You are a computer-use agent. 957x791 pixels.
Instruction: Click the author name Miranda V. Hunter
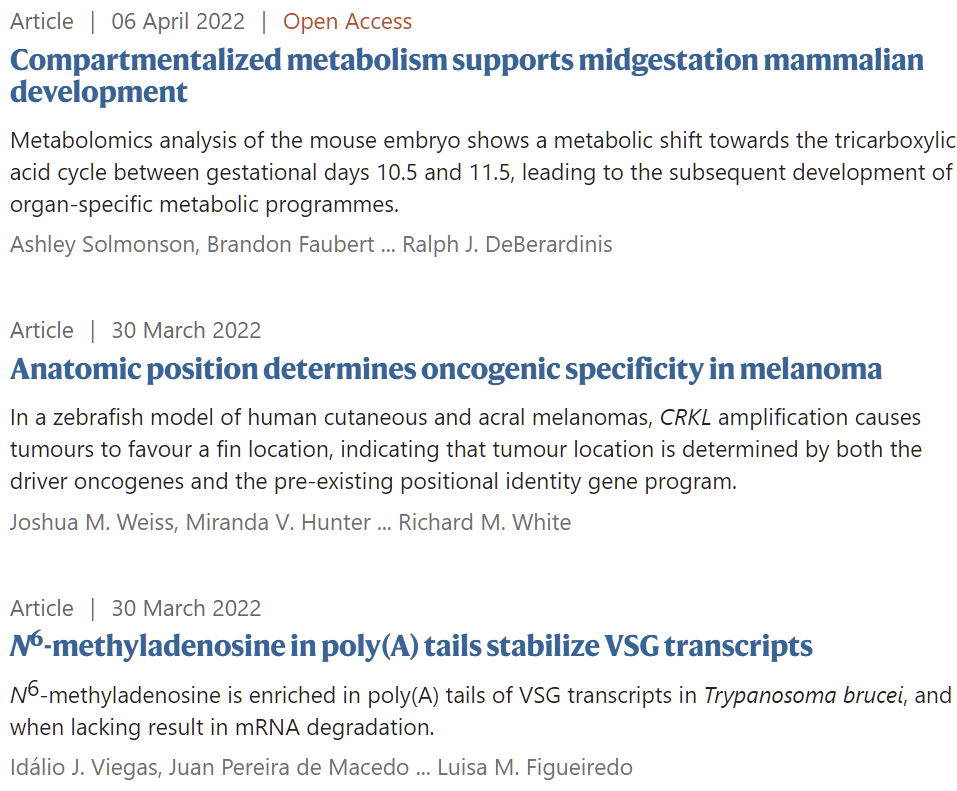pyautogui.click(x=278, y=522)
